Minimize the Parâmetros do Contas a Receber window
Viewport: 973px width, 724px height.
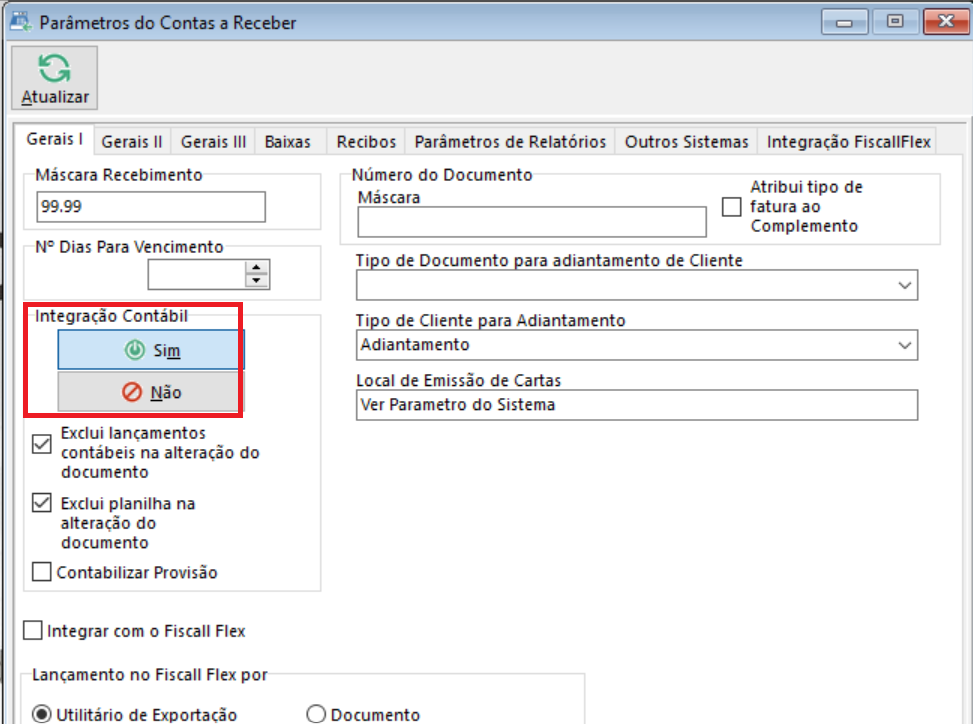pos(844,22)
